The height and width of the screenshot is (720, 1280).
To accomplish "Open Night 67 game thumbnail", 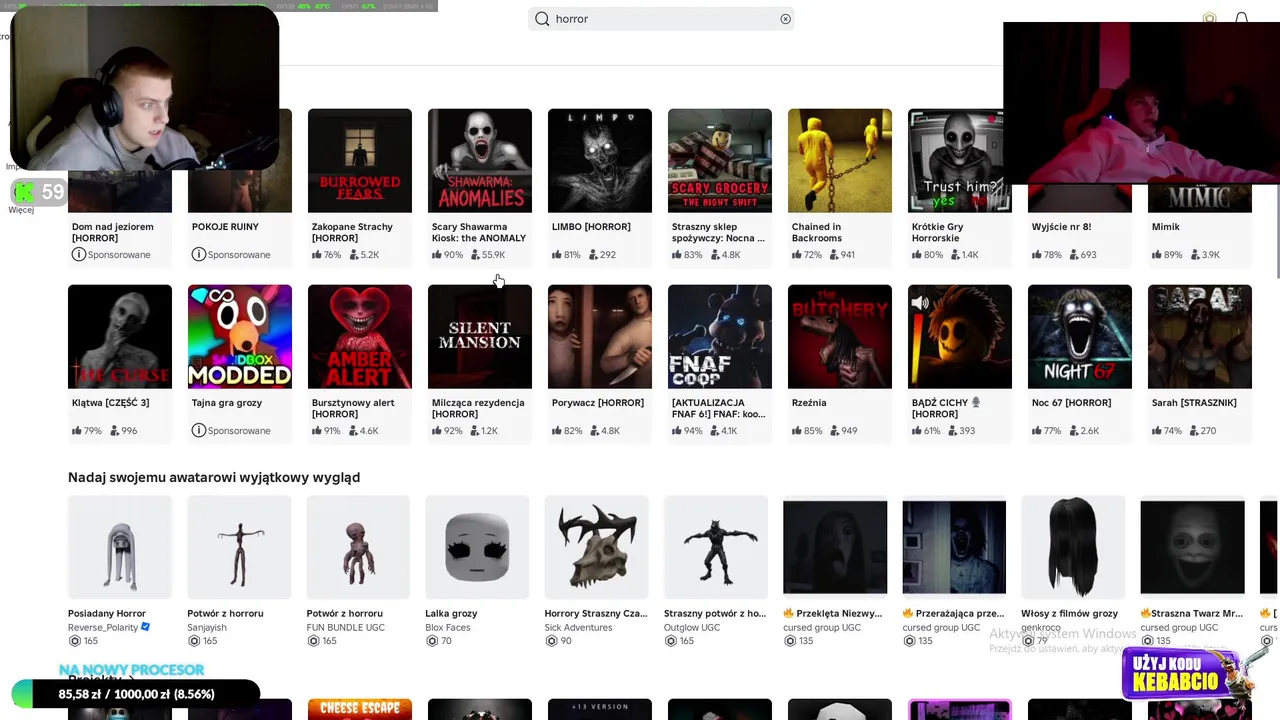I will pos(1080,337).
